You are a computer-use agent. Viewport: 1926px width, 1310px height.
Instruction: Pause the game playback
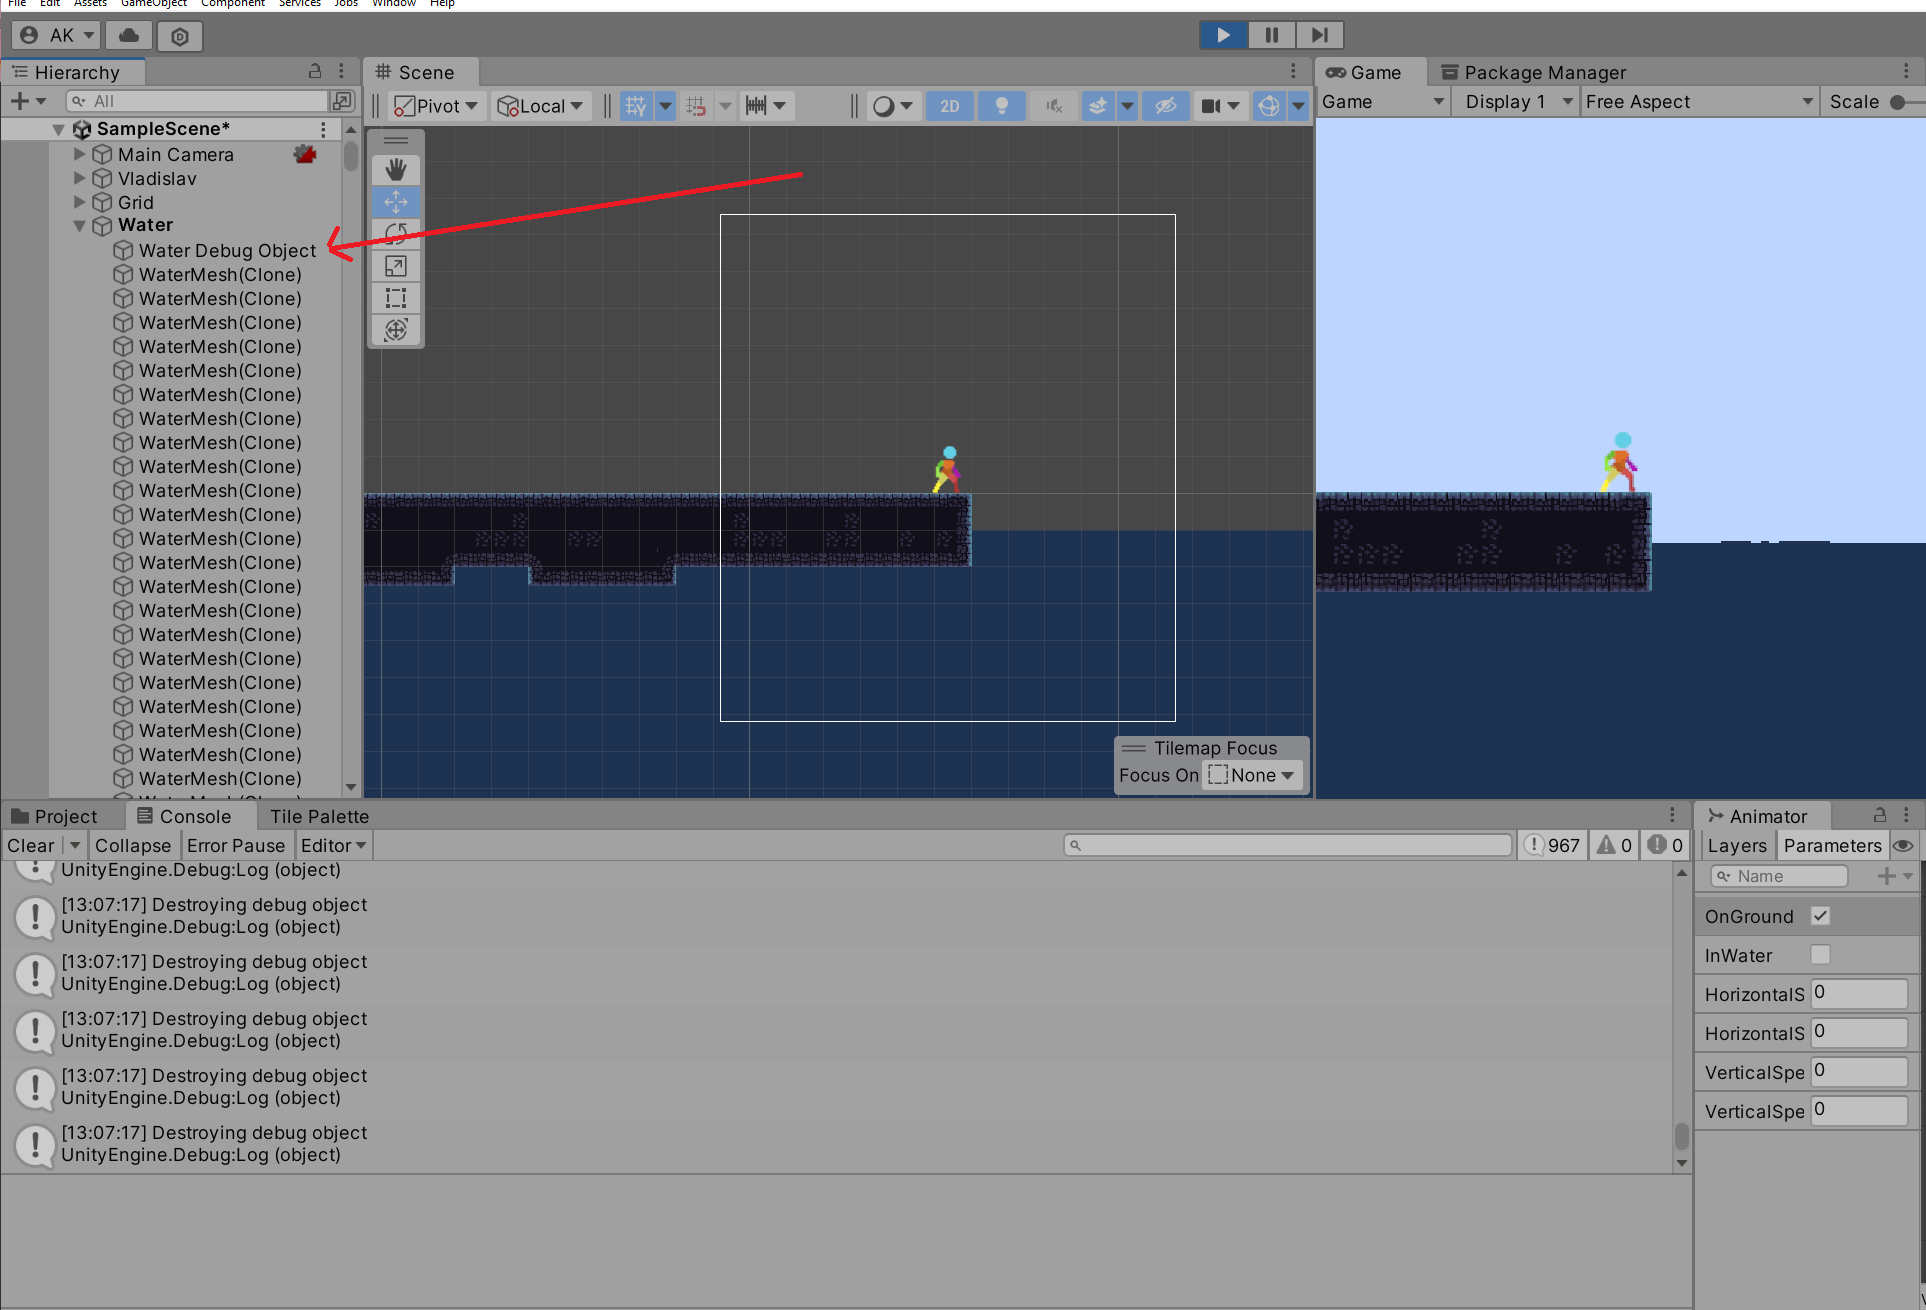pos(1272,35)
